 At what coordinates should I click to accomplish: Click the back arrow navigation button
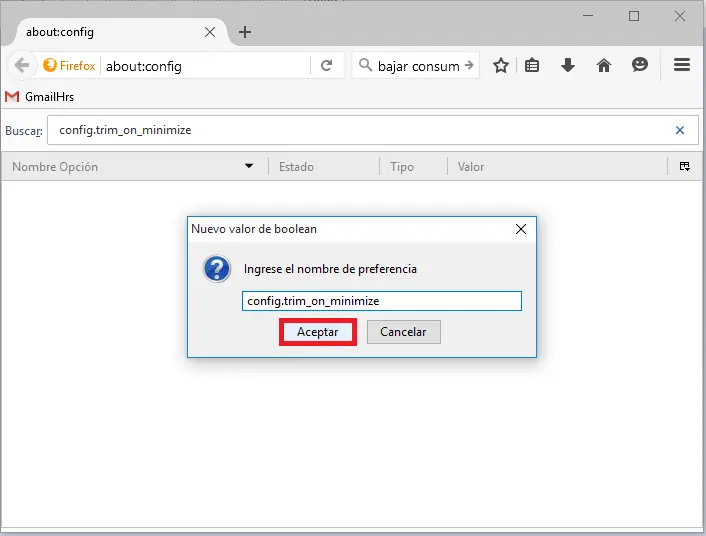pos(22,66)
